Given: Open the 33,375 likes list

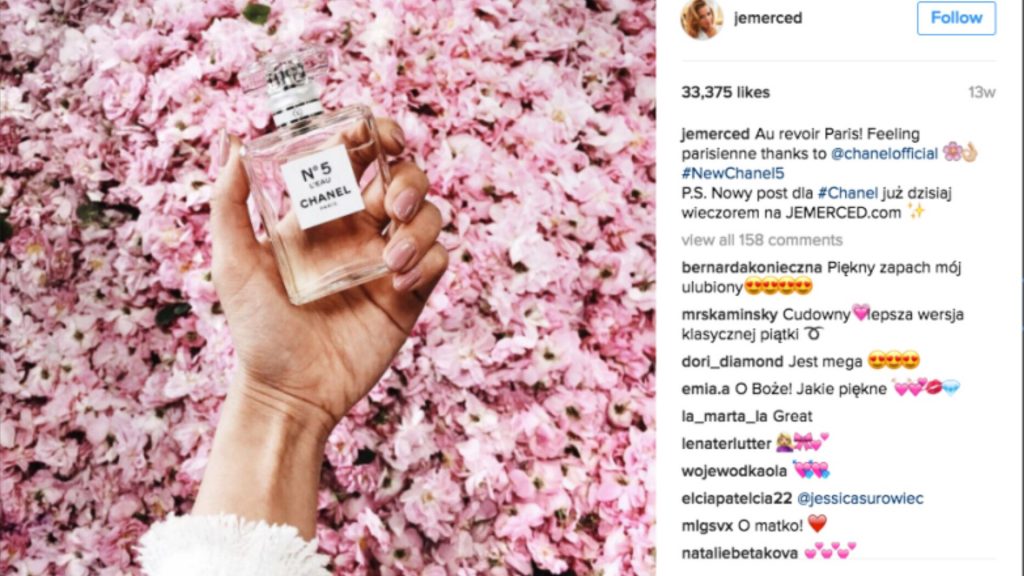Looking at the screenshot, I should coord(726,92).
